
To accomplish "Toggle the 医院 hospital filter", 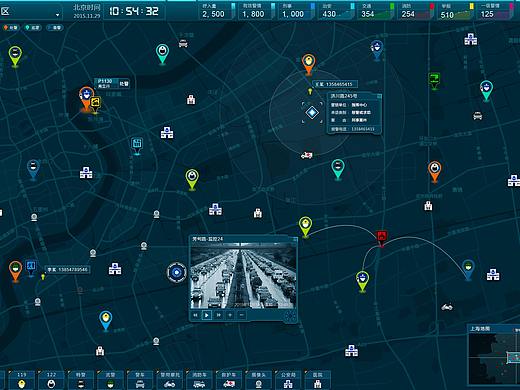I will tap(318, 380).
